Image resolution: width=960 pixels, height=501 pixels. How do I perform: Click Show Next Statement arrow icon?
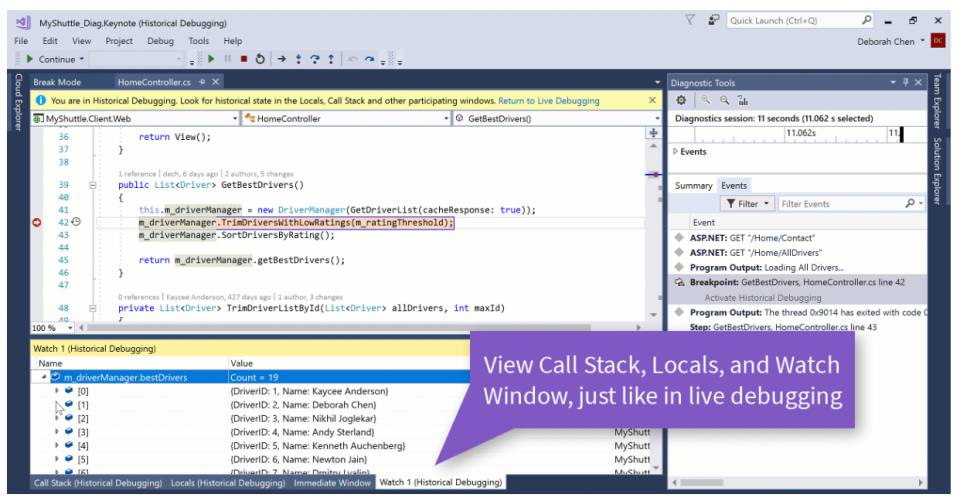click(282, 59)
